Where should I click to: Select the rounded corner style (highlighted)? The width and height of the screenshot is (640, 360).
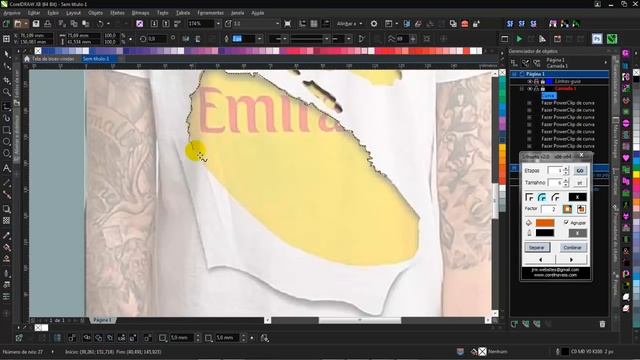click(x=542, y=197)
